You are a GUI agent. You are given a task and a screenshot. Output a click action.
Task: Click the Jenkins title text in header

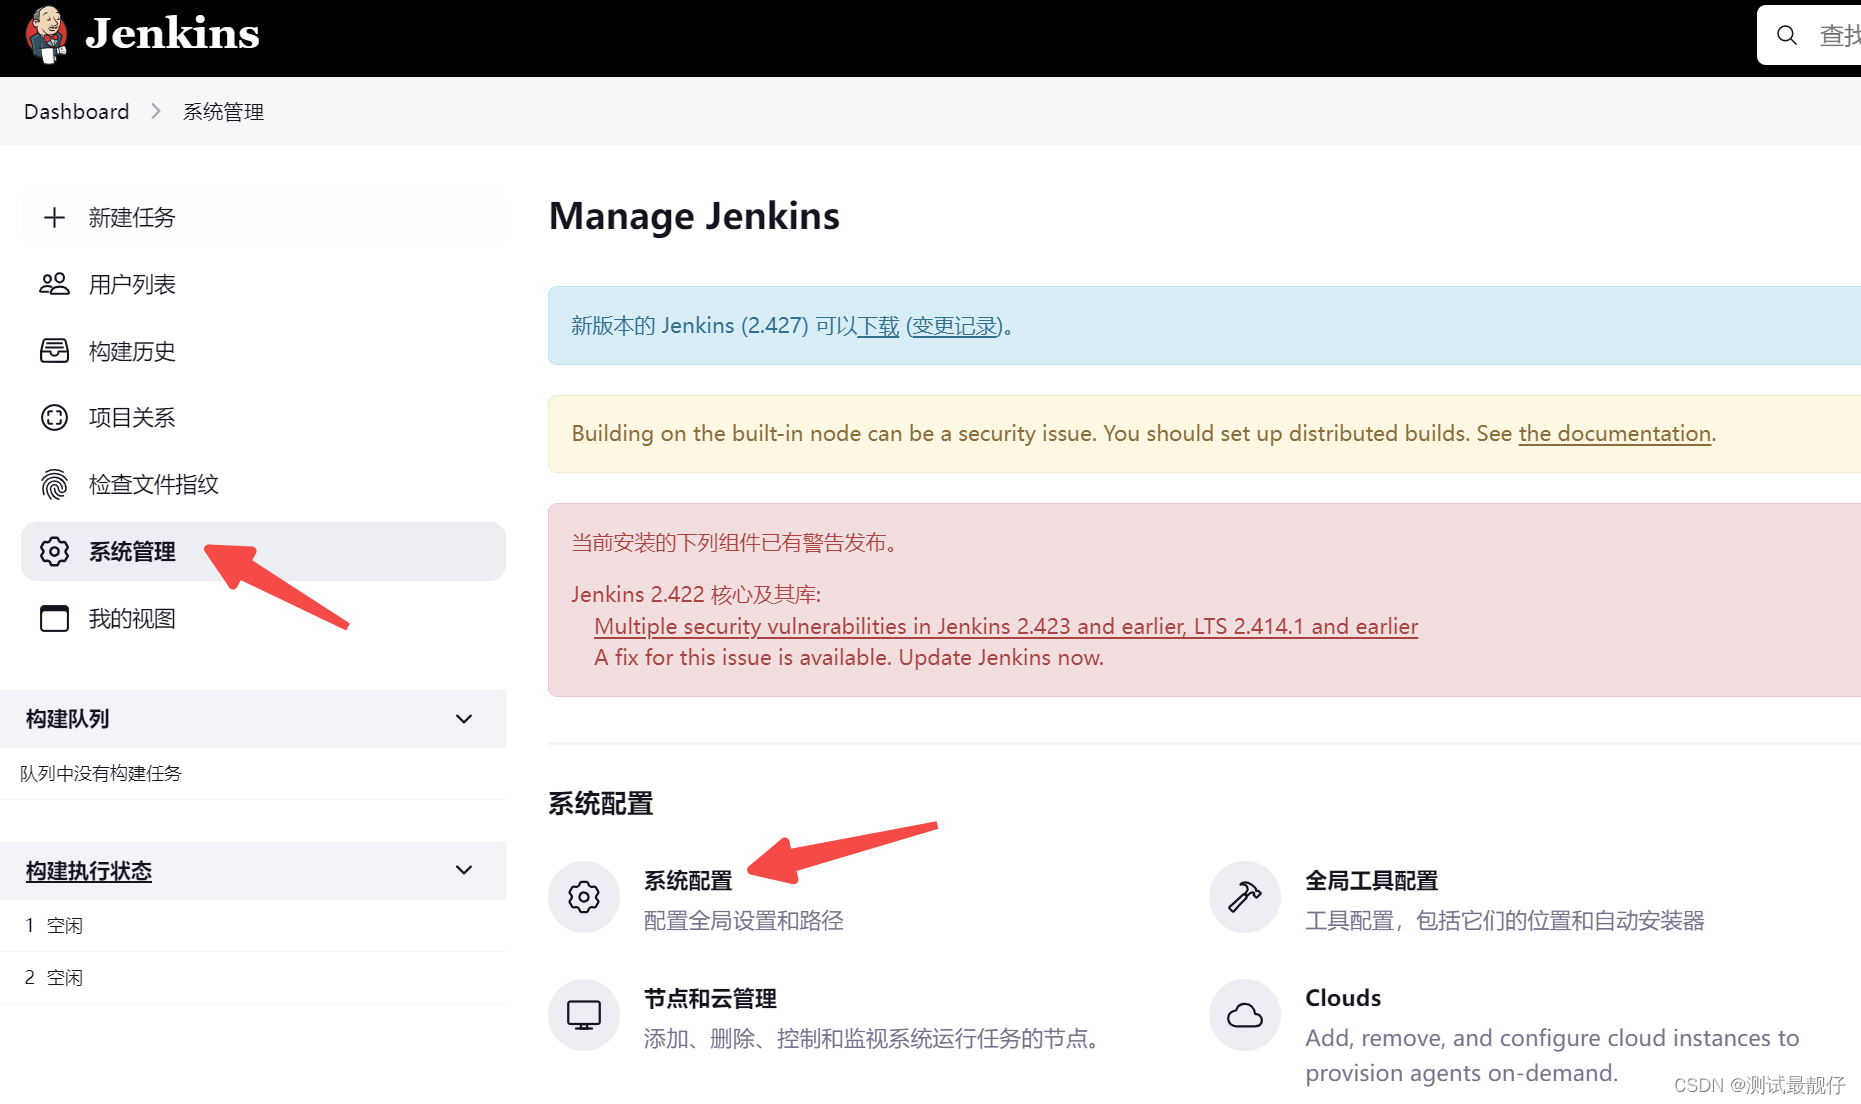172,34
